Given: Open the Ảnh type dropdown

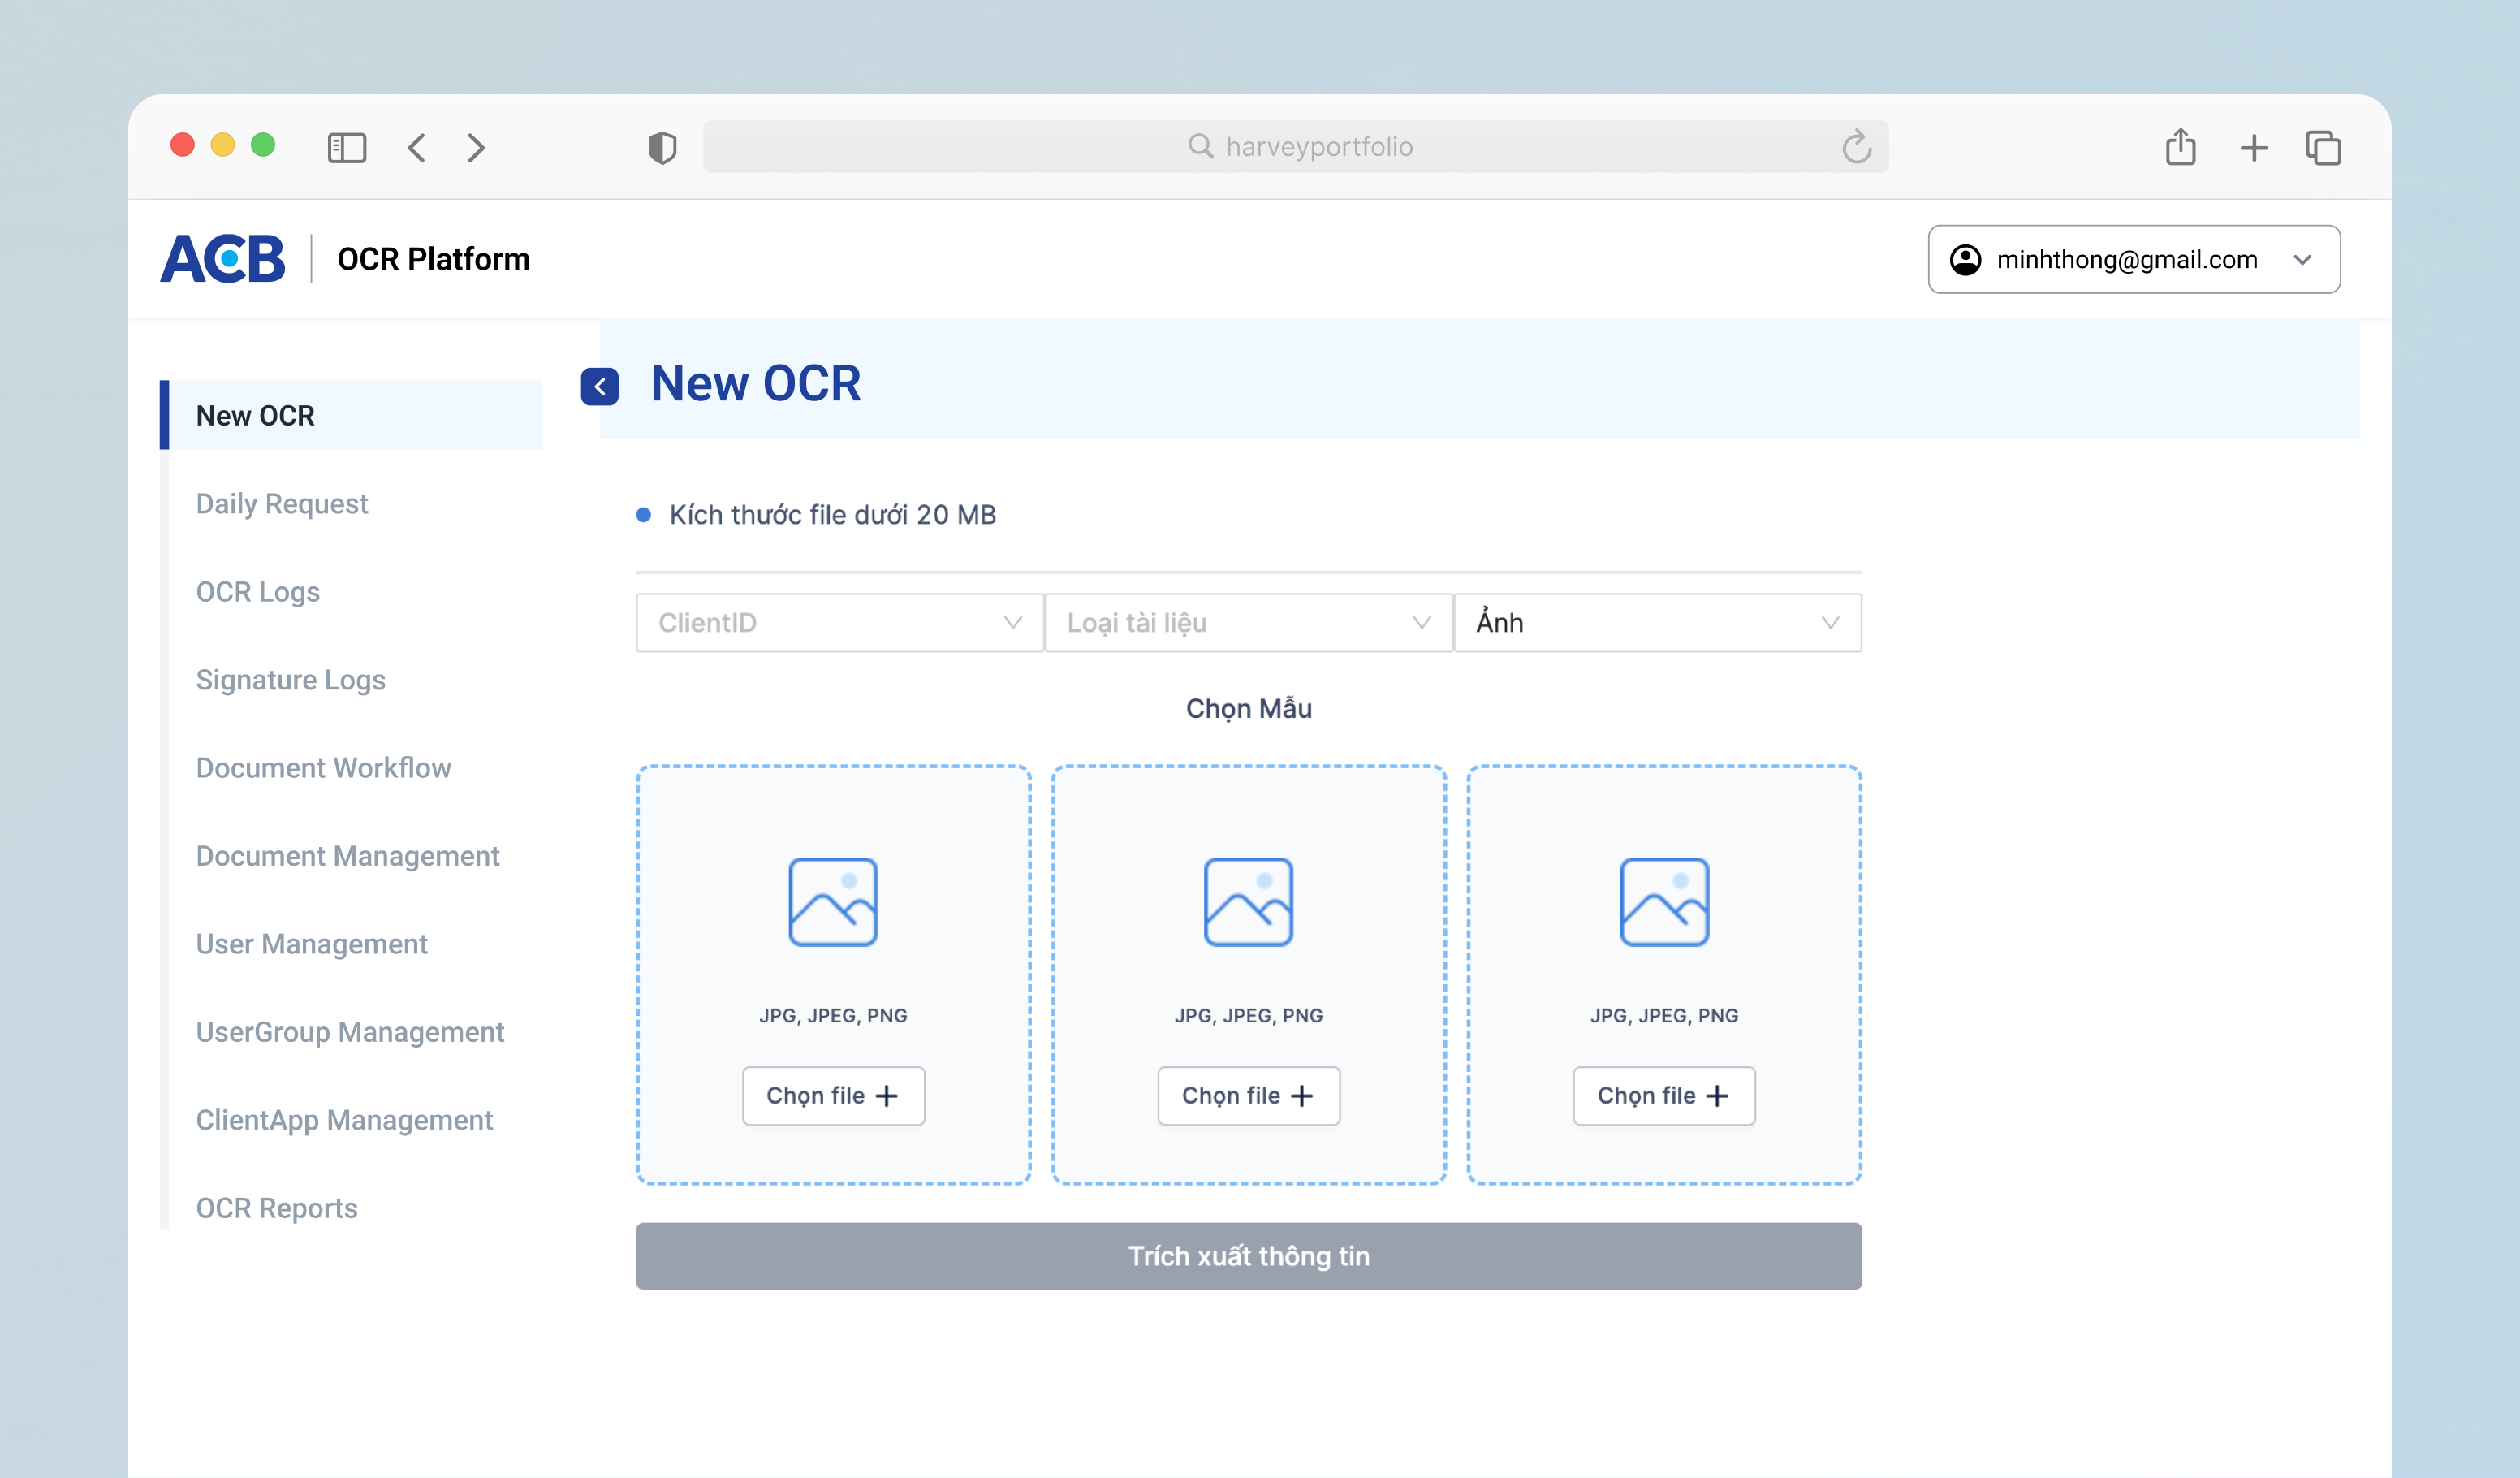Looking at the screenshot, I should (1657, 623).
